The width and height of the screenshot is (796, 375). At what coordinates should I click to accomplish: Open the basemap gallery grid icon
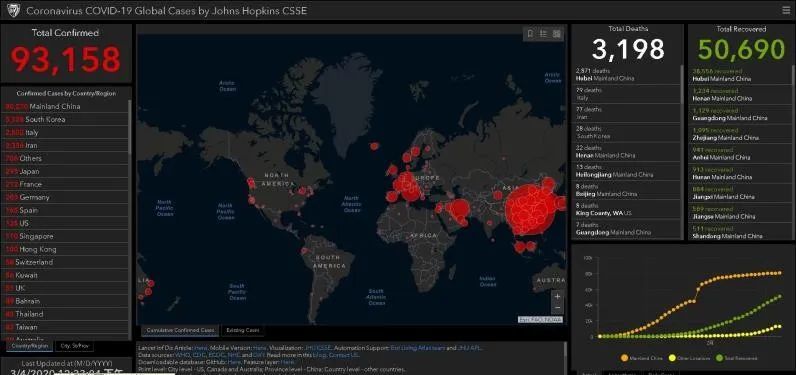click(556, 34)
